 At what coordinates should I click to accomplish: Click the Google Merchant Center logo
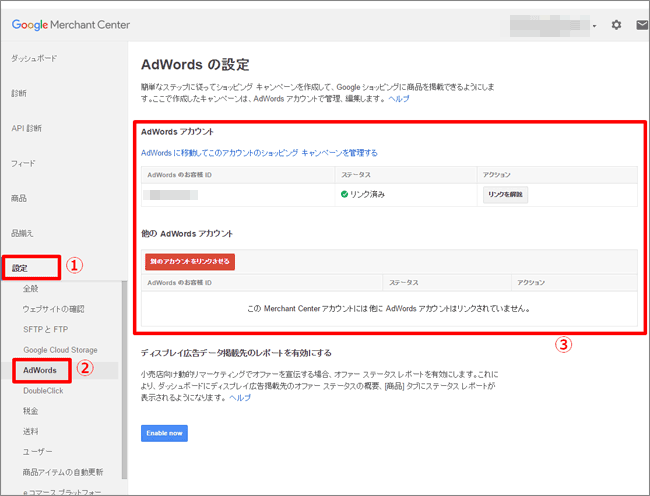coord(71,25)
